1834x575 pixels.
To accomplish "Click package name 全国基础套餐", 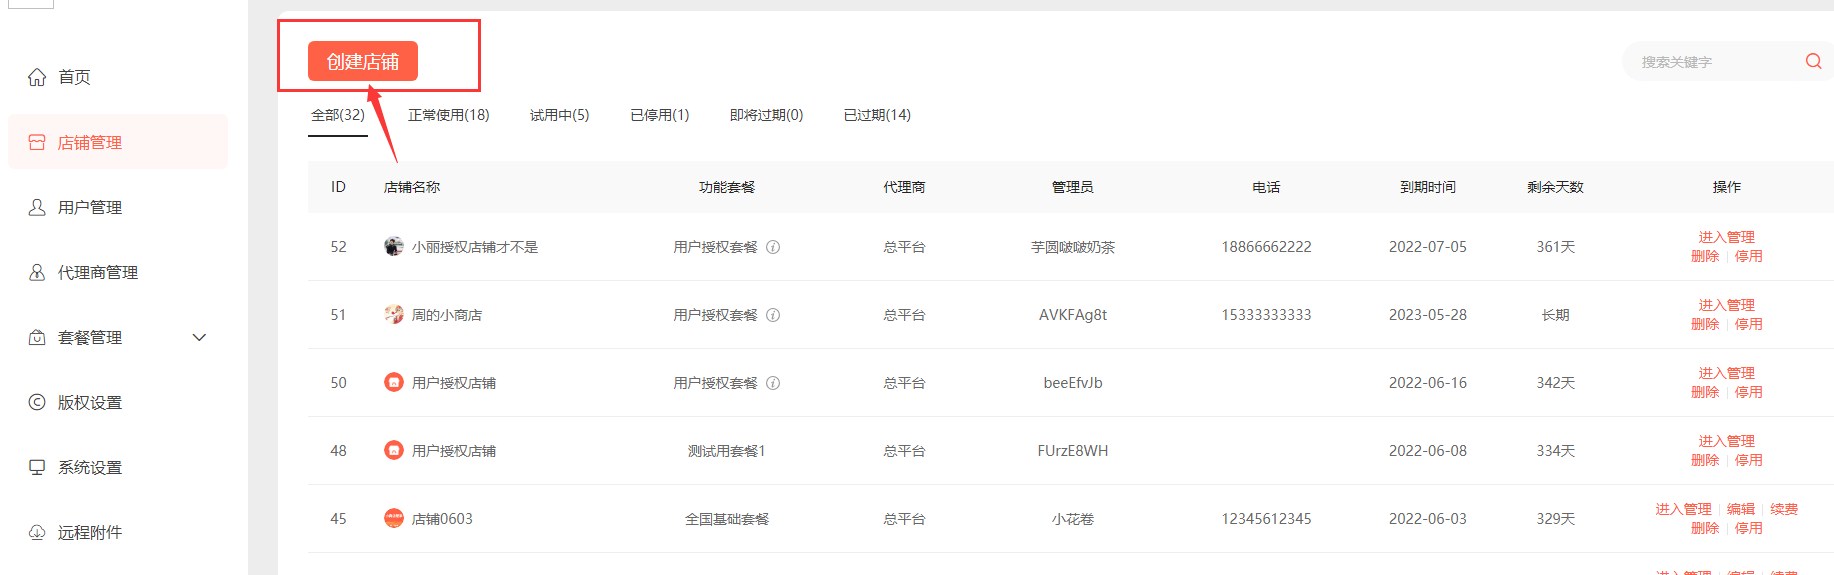I will pyautogui.click(x=727, y=519).
